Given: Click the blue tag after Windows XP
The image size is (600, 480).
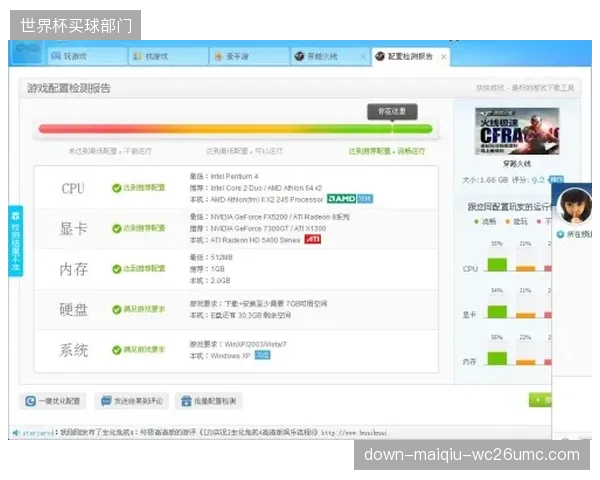Looking at the screenshot, I should 262,355.
